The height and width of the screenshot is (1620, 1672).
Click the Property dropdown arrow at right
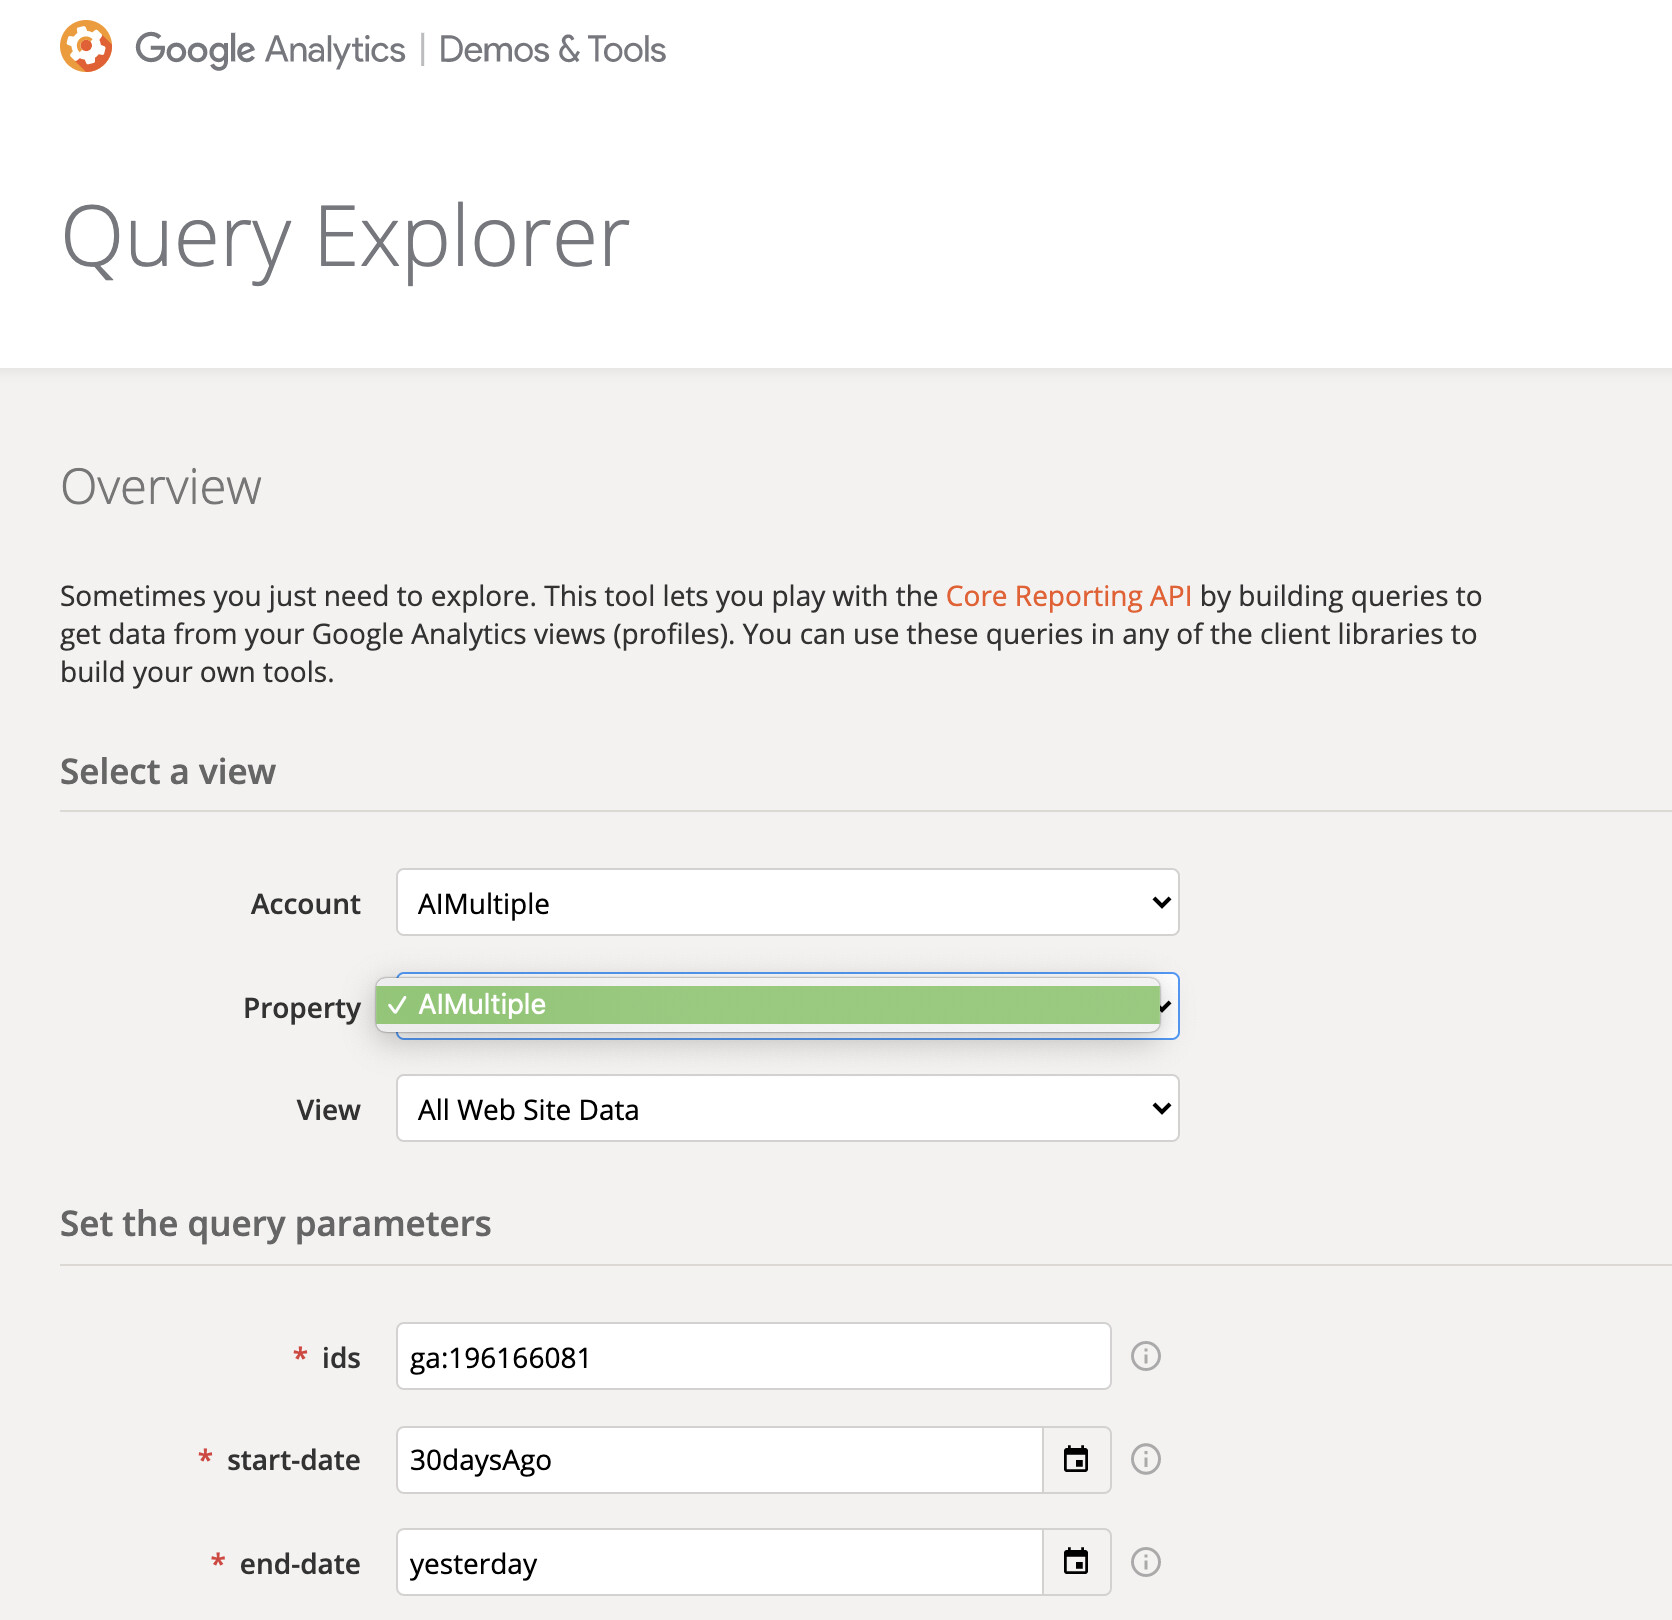(x=1166, y=1006)
